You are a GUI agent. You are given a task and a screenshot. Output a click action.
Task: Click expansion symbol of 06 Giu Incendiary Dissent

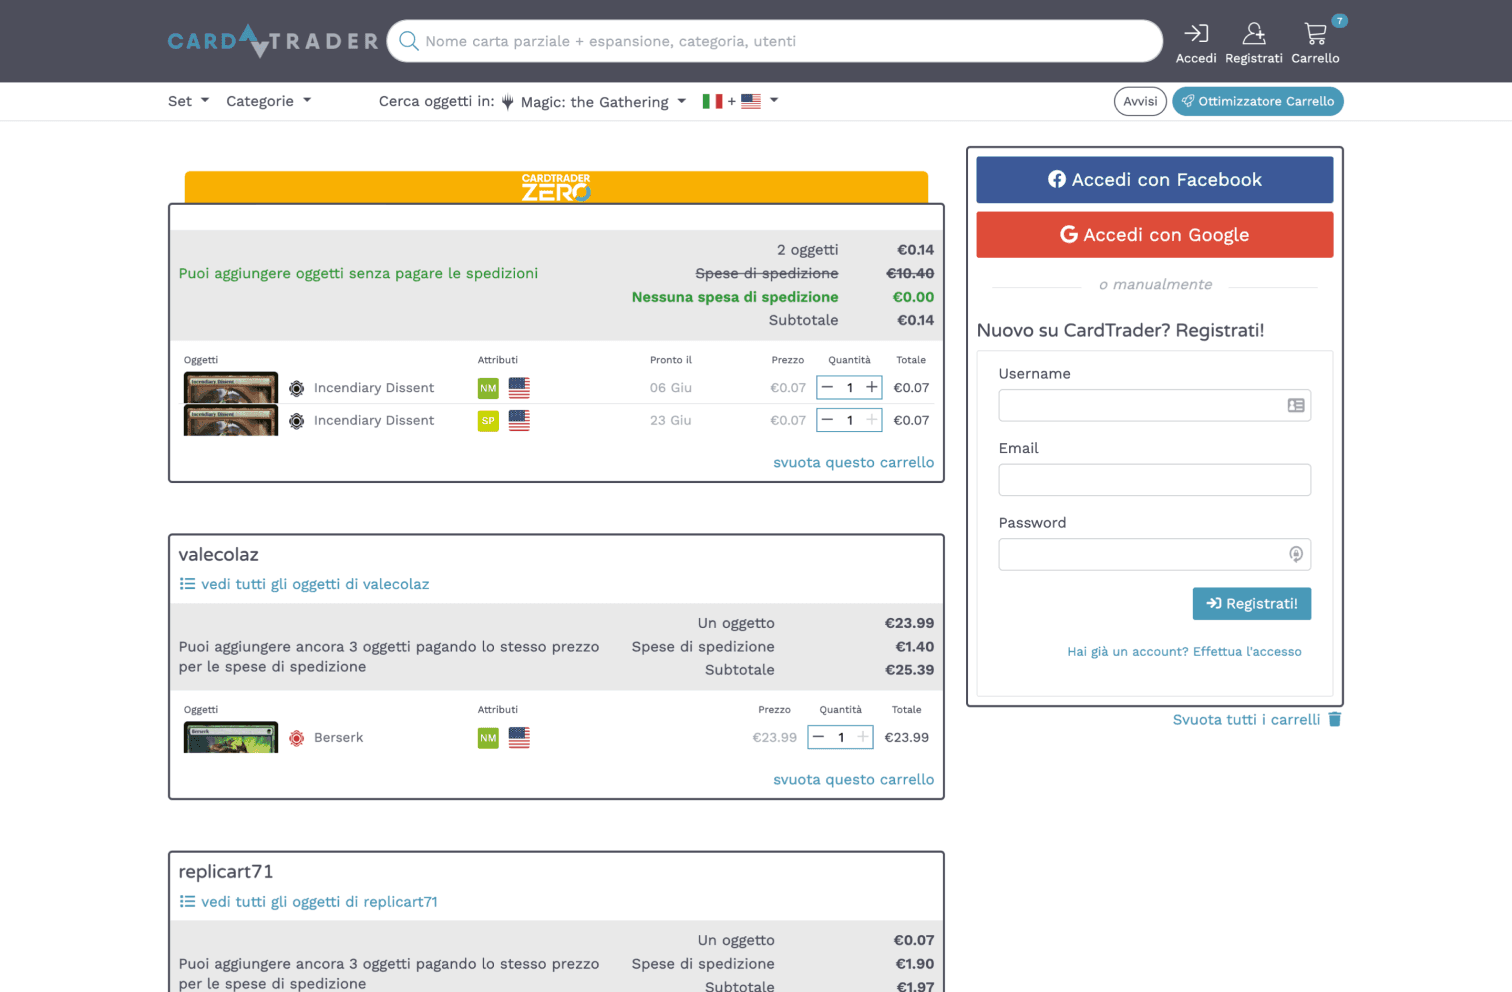pos(296,388)
